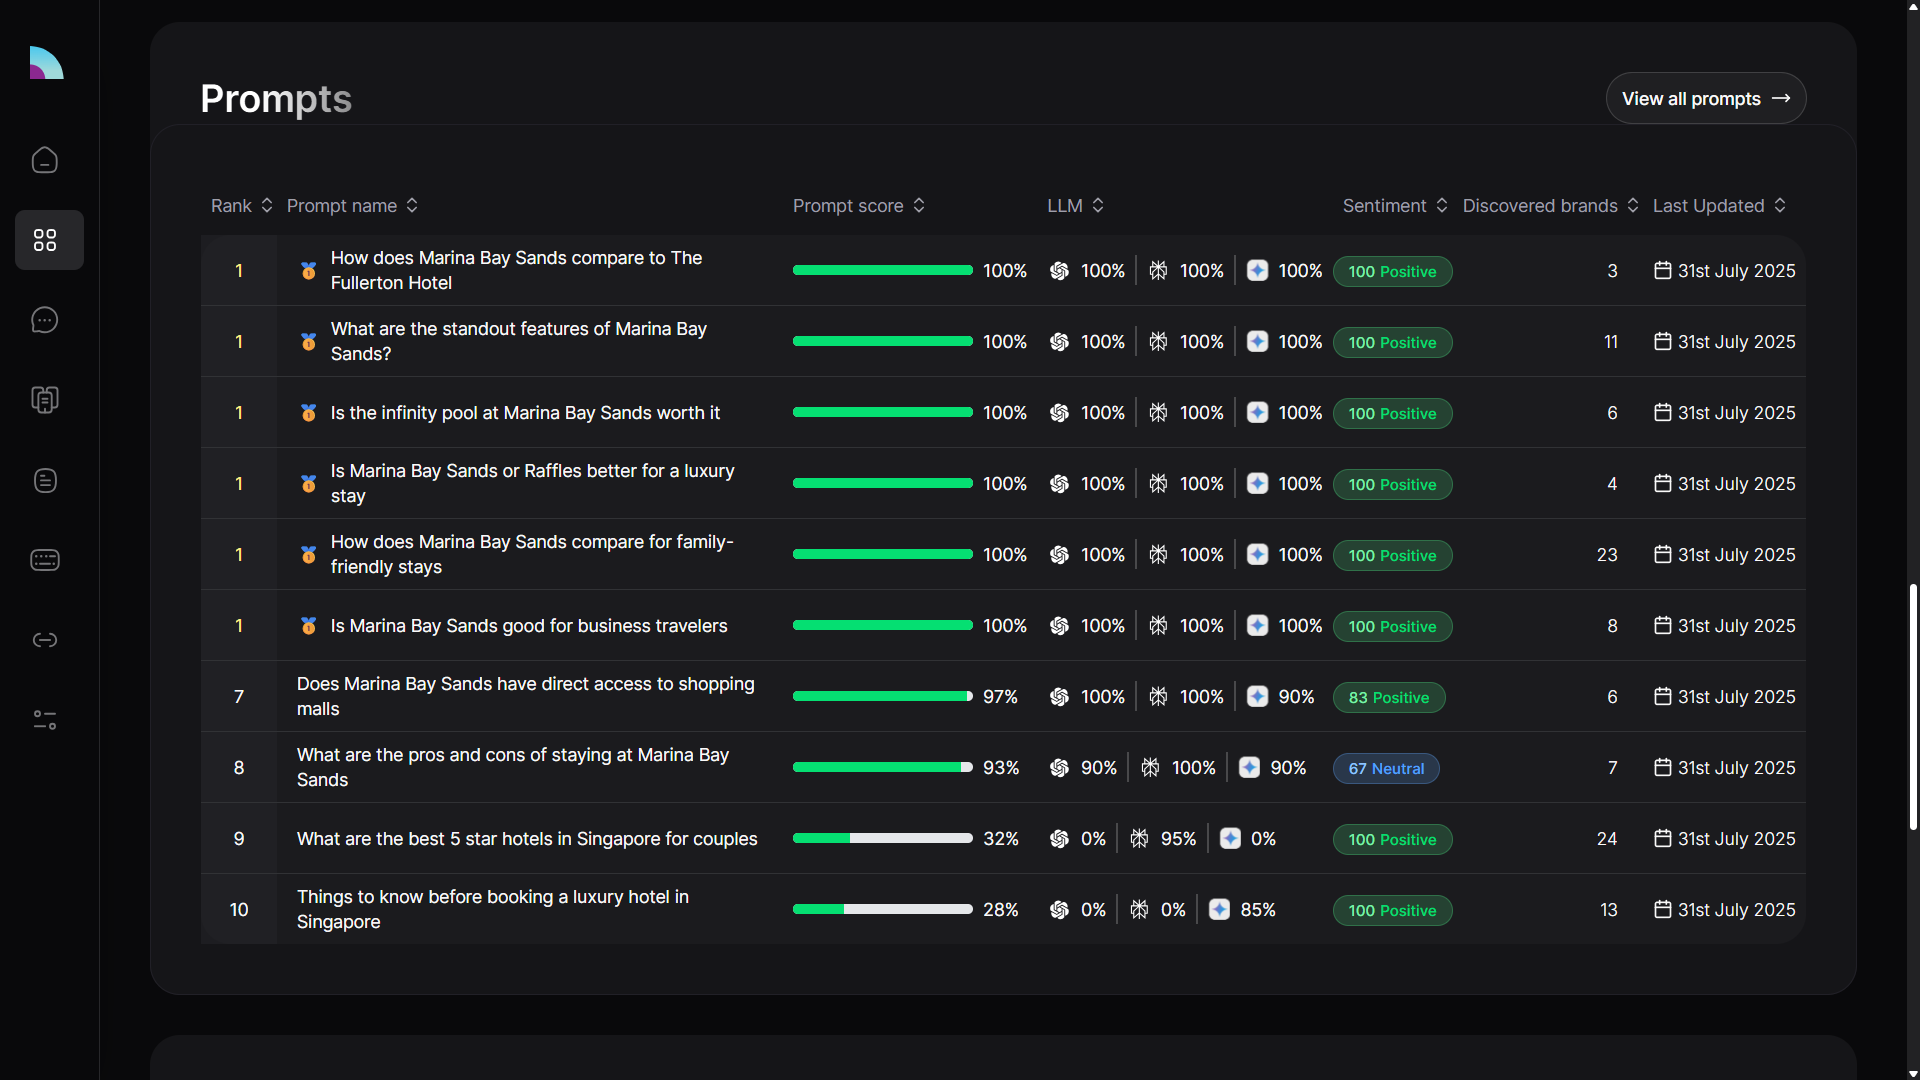Screen dimensions: 1920x1080
Task: Sort table by Rank column
Action: coord(241,205)
